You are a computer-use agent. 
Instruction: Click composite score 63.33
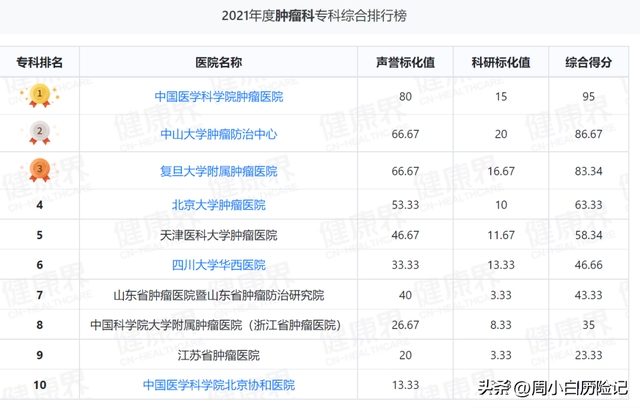coord(589,205)
